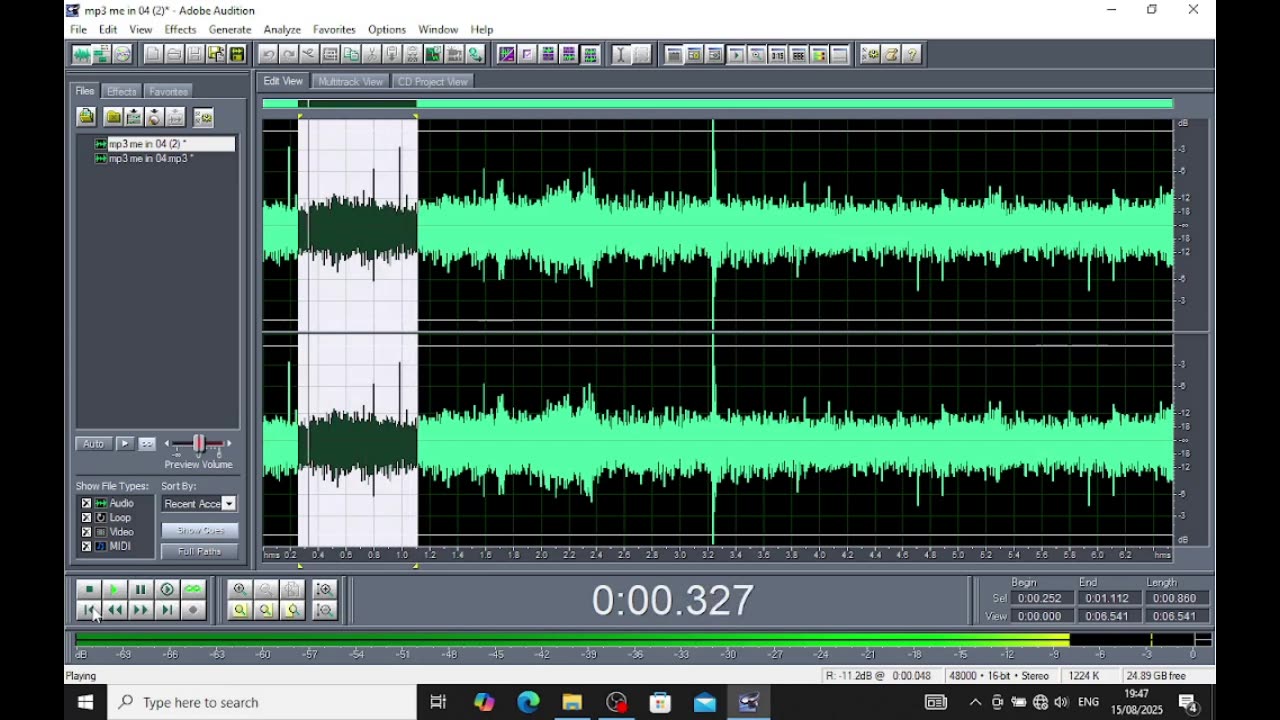
Task: Open the Effects menu
Action: [x=180, y=30]
